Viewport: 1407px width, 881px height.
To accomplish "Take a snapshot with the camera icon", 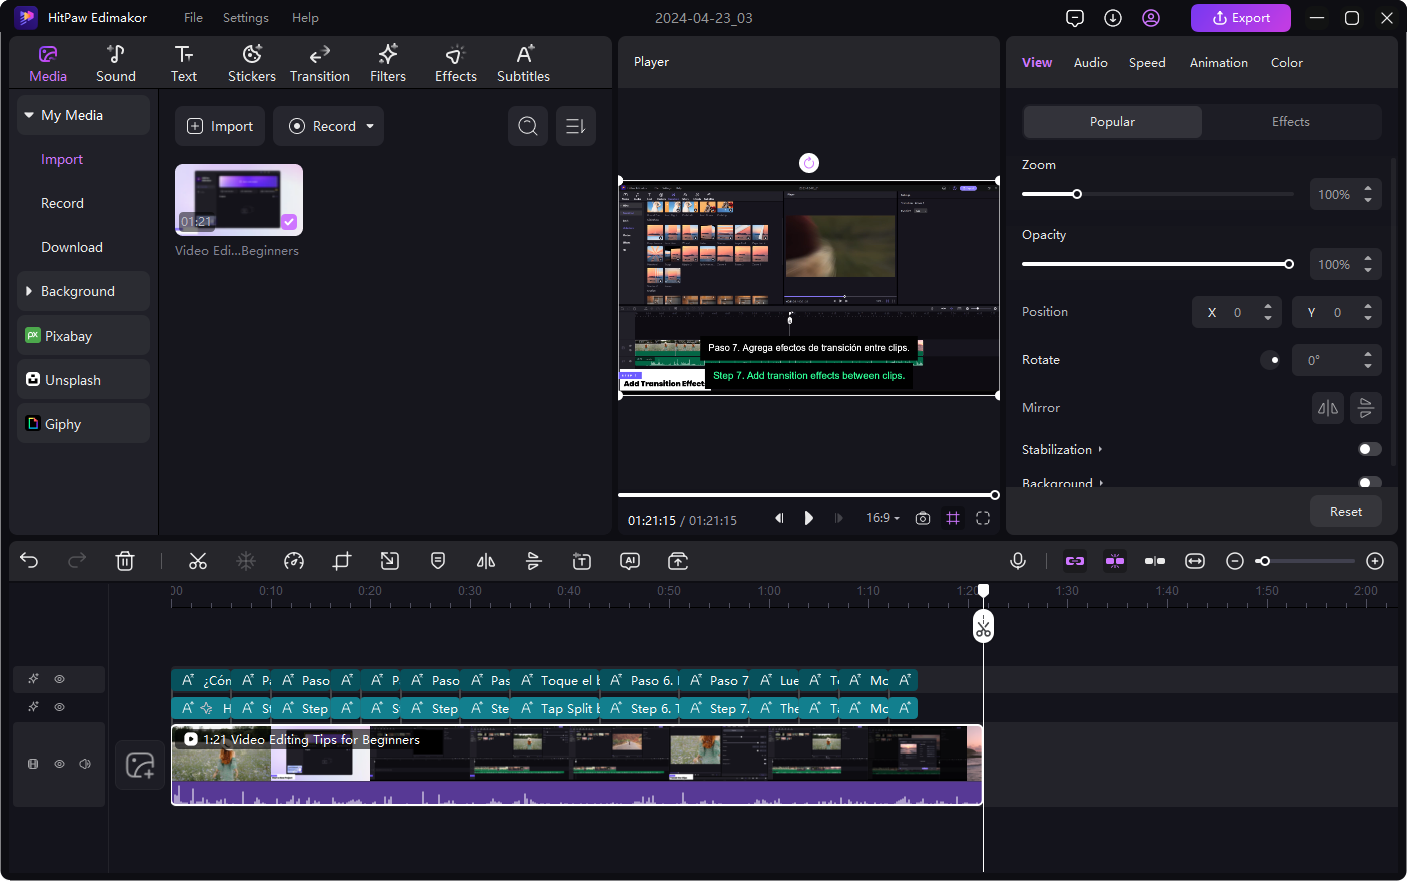I will [923, 518].
